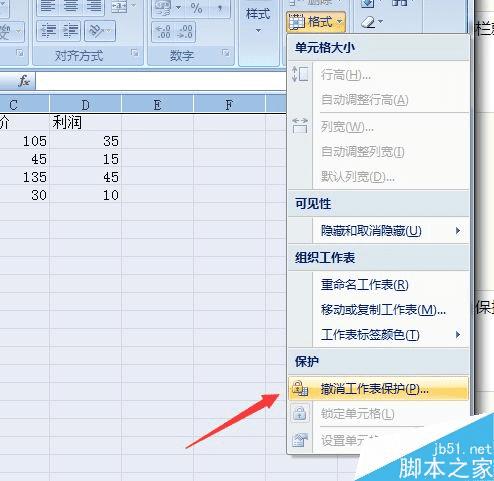494x481 pixels.
Task: Select the cell containing 利润
Action: [x=86, y=123]
